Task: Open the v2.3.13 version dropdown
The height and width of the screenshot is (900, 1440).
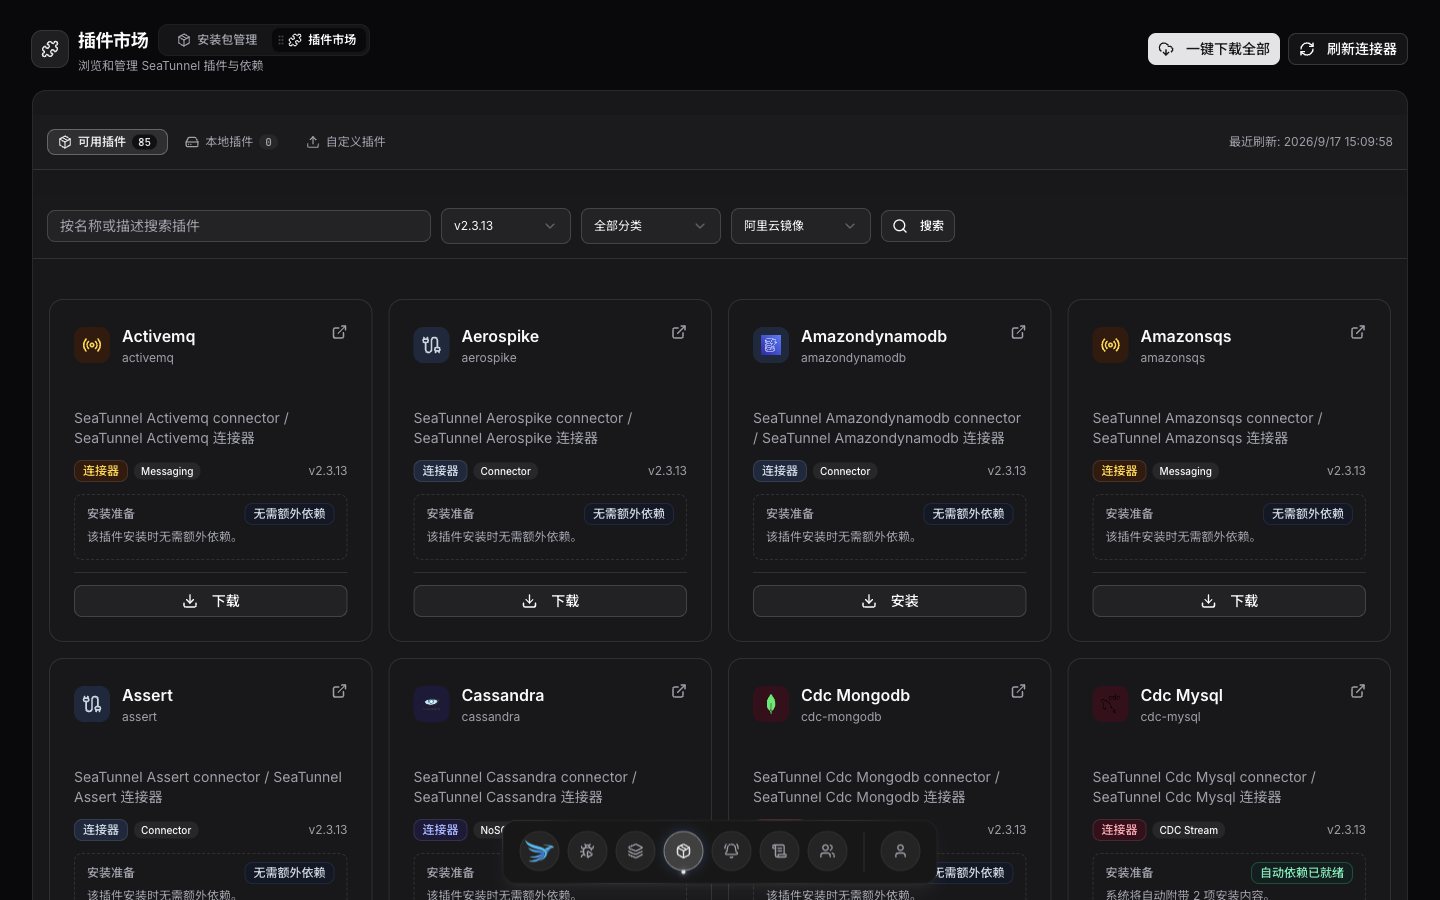Action: click(506, 226)
